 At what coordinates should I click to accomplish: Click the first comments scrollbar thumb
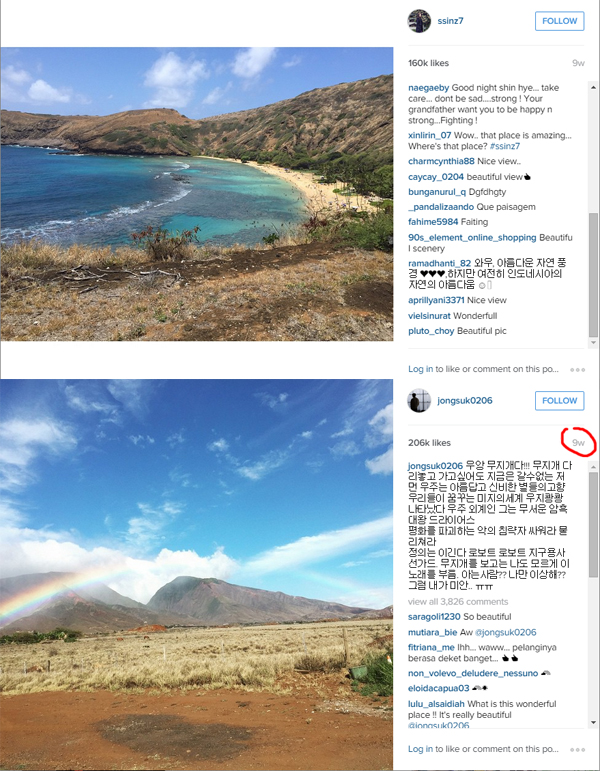coord(593,275)
